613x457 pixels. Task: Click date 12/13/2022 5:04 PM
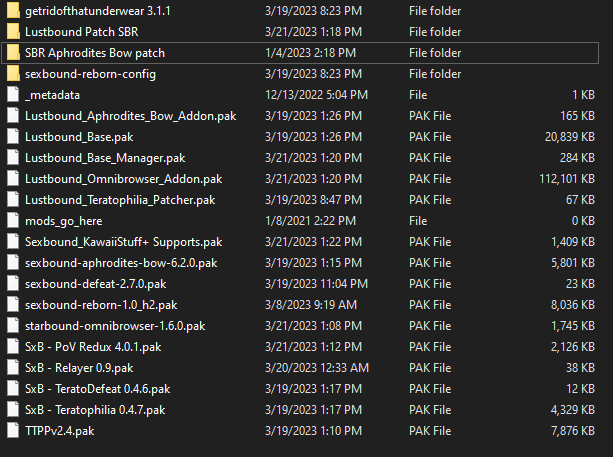pyautogui.click(x=317, y=95)
